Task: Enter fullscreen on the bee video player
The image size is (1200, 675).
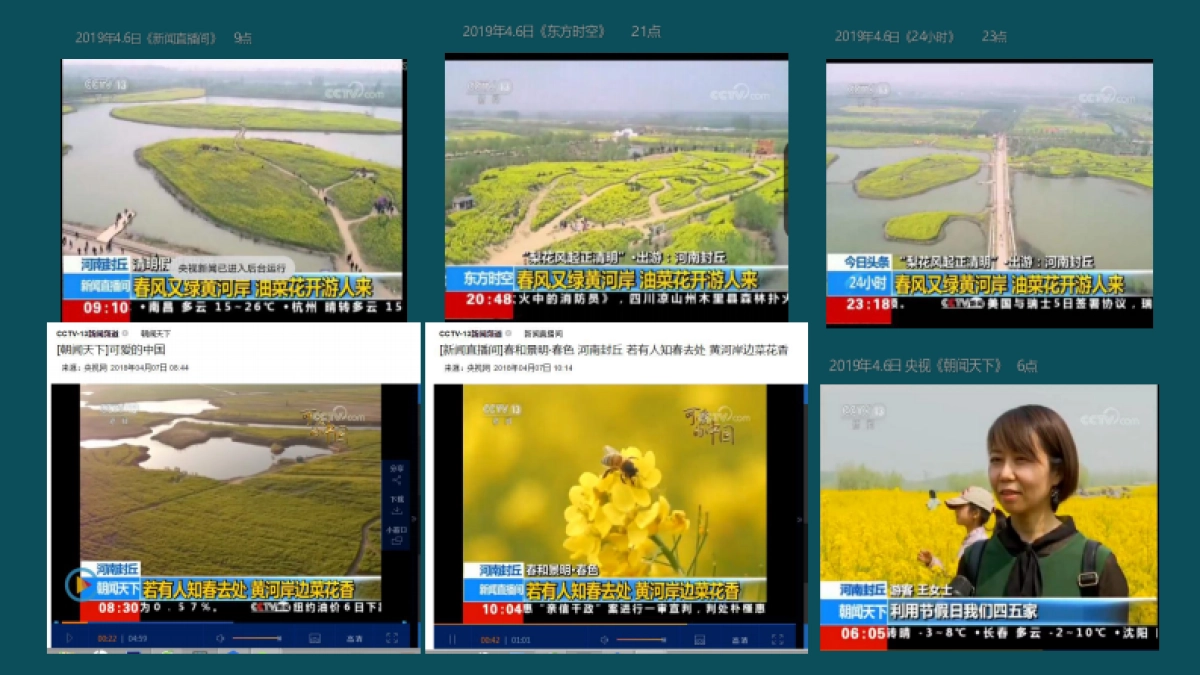Action: click(776, 639)
